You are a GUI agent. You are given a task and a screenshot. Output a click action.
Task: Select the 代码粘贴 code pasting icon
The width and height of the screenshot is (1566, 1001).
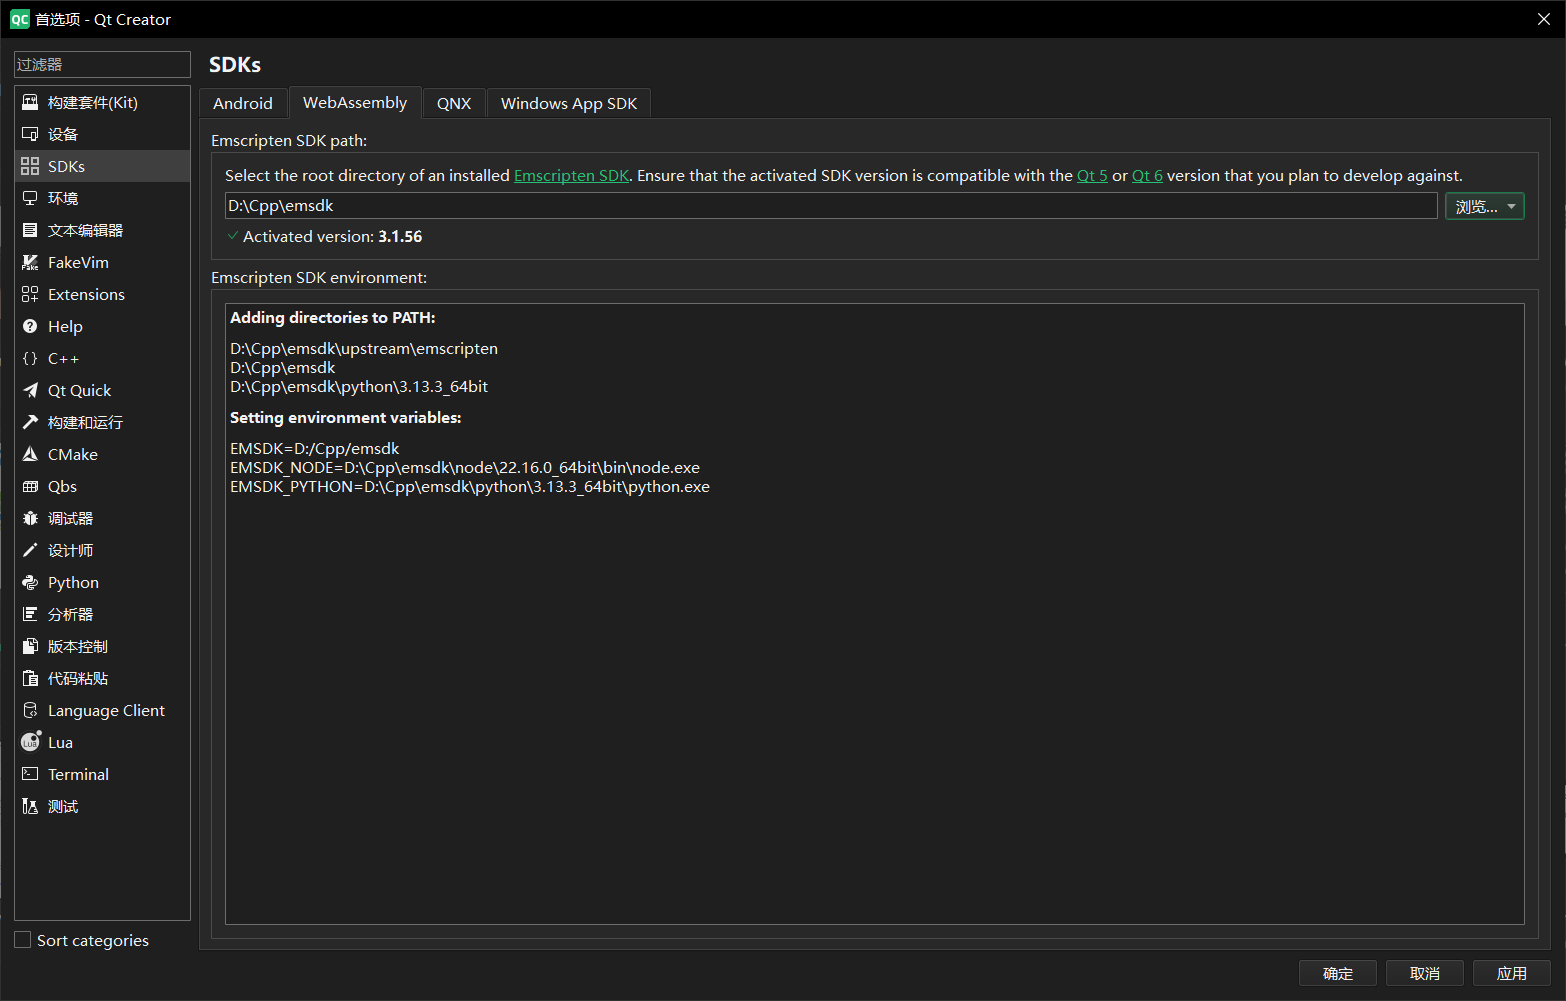(30, 678)
